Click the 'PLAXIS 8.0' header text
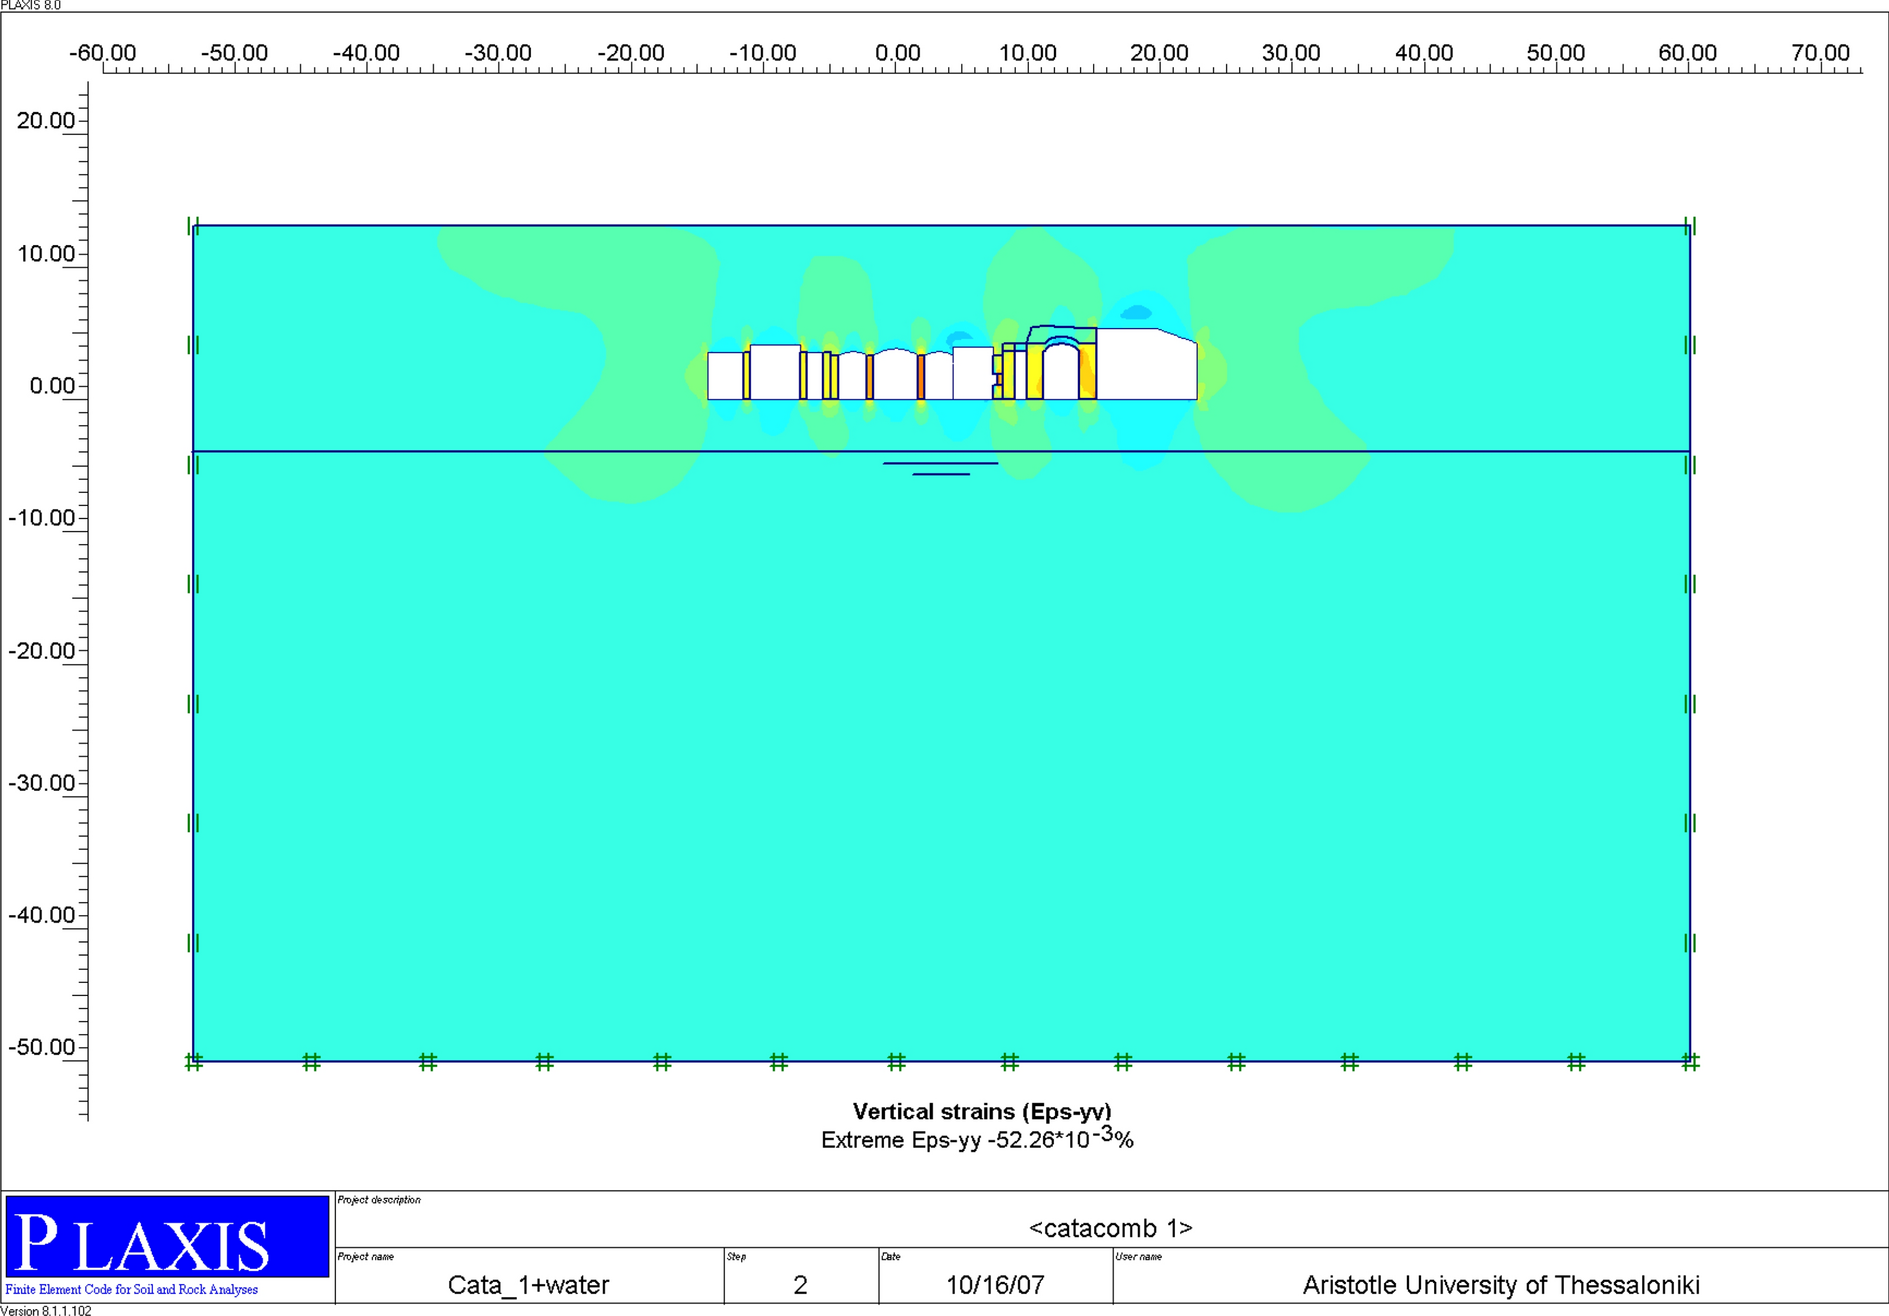 tap(31, 6)
